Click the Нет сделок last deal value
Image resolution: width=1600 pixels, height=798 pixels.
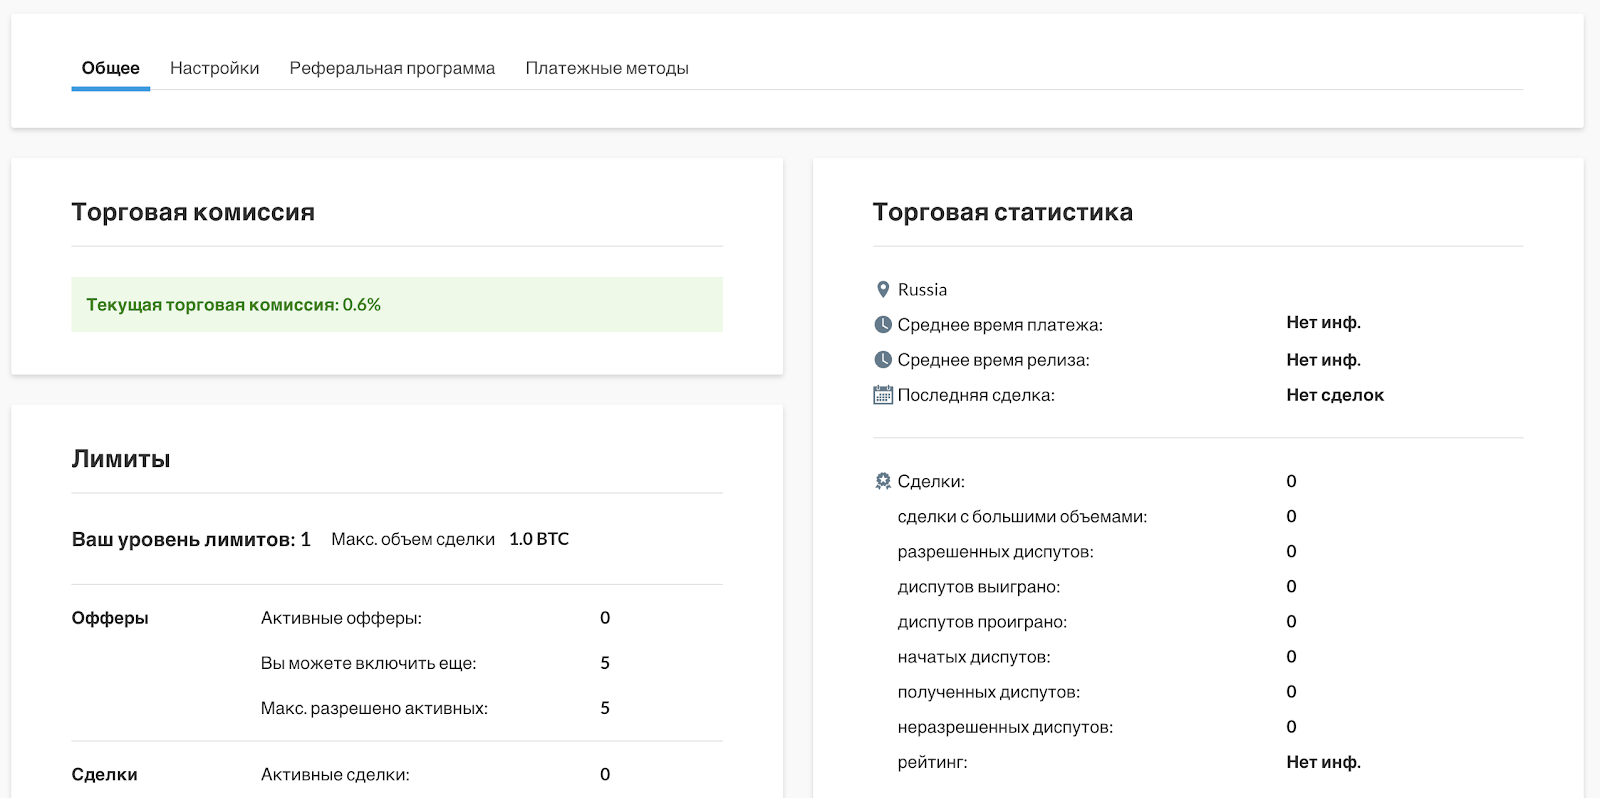(x=1335, y=395)
